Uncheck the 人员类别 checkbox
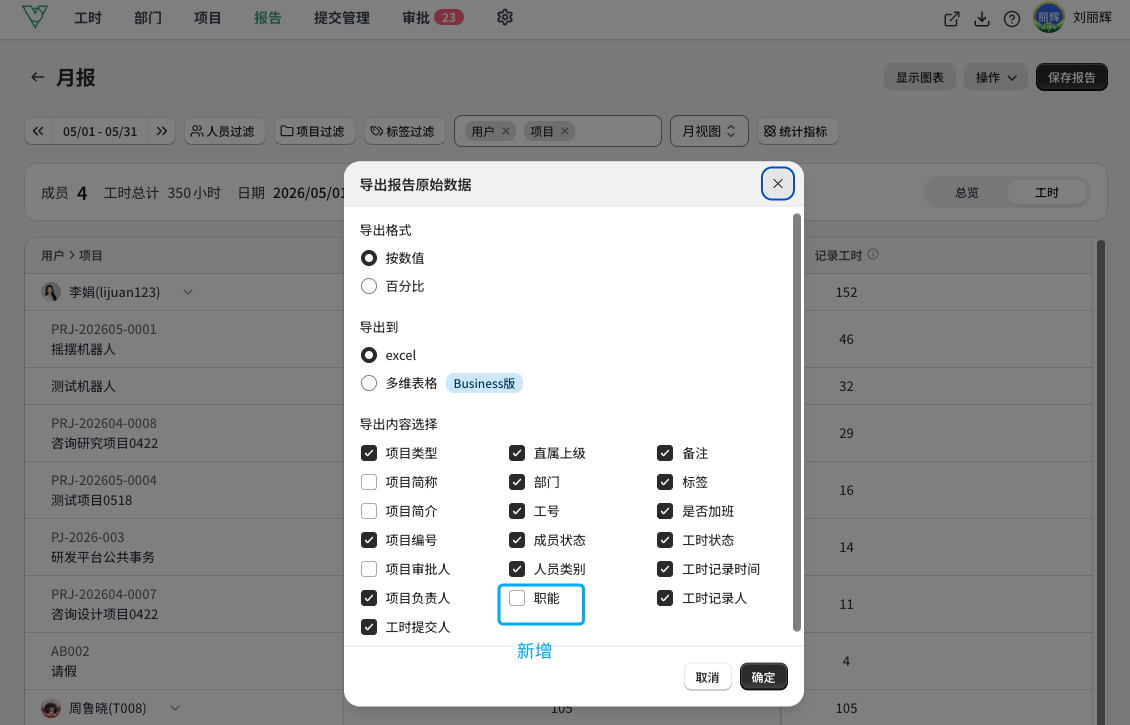Screen dimensions: 1130x725 [x=517, y=569]
